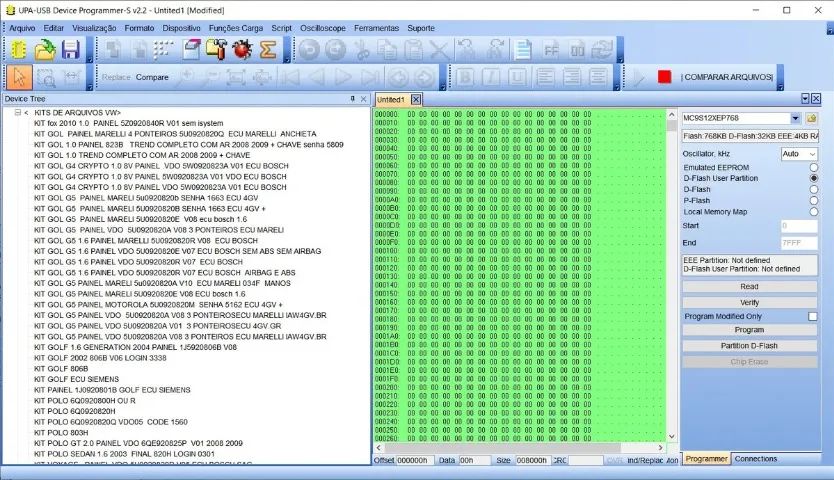Click the Start address field

[799, 226]
